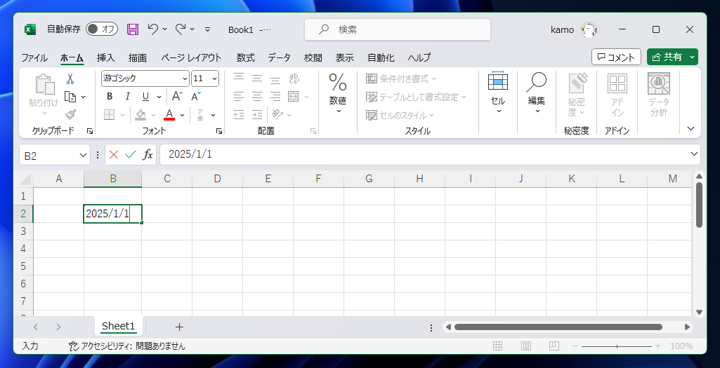
Task: Open the フォント group dialog launcher
Action: coord(219,131)
